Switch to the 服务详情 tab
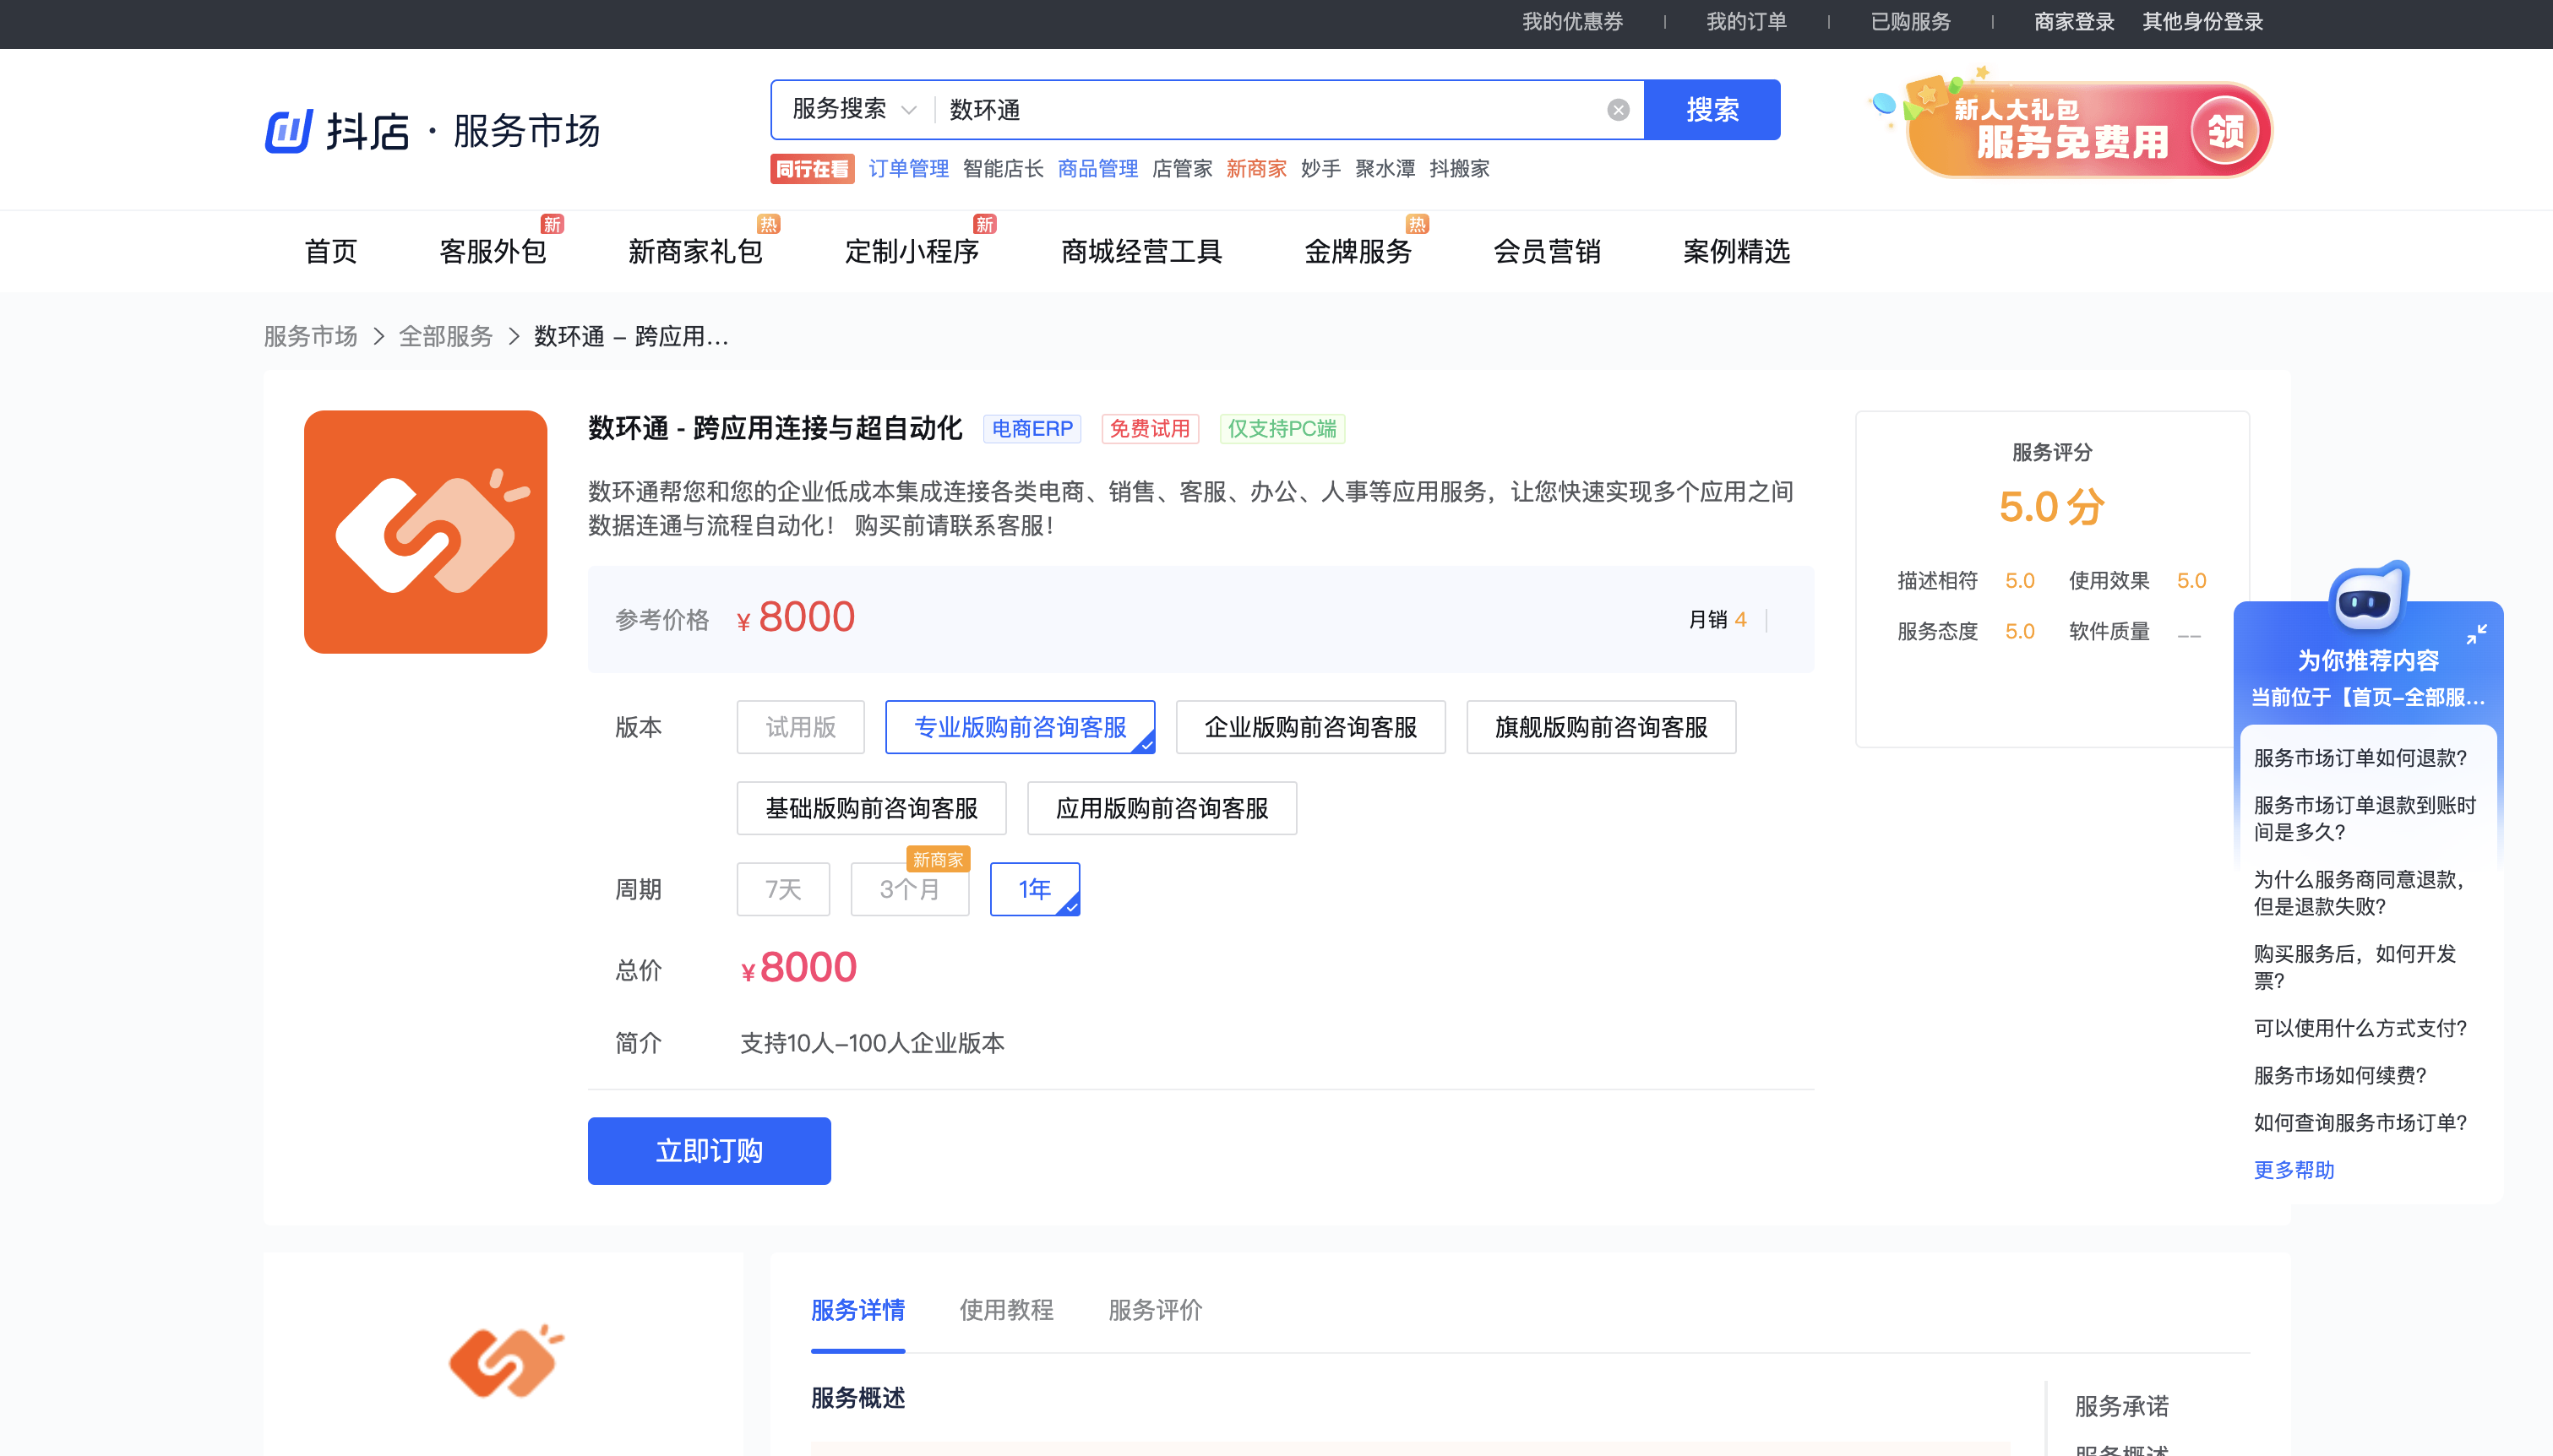Viewport: 2553px width, 1456px height. click(857, 1310)
